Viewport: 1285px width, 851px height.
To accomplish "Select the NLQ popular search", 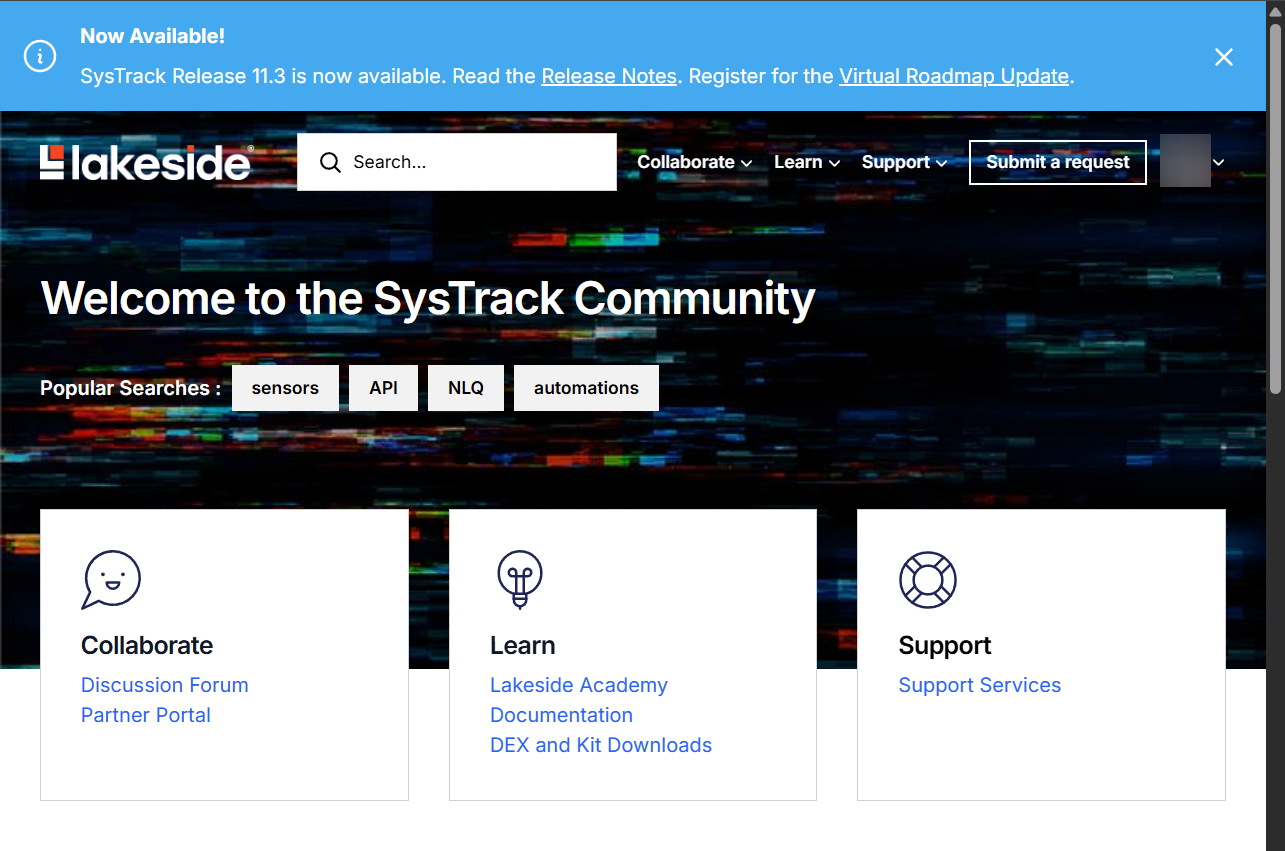I will 466,388.
